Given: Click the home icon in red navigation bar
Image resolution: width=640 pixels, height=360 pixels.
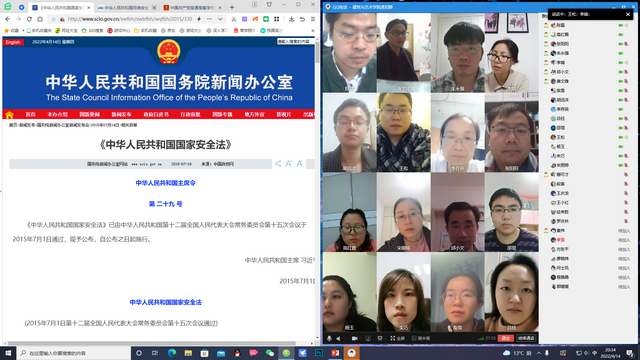Looking at the screenshot, I should pyautogui.click(x=9, y=115).
